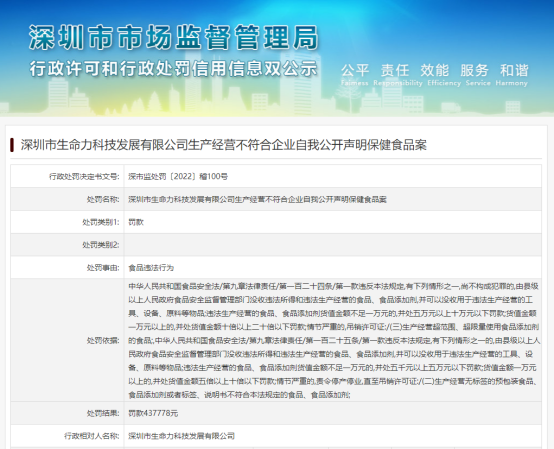554x449 pixels.
Task: Click the 食品违法行为 value
Action: (151, 268)
